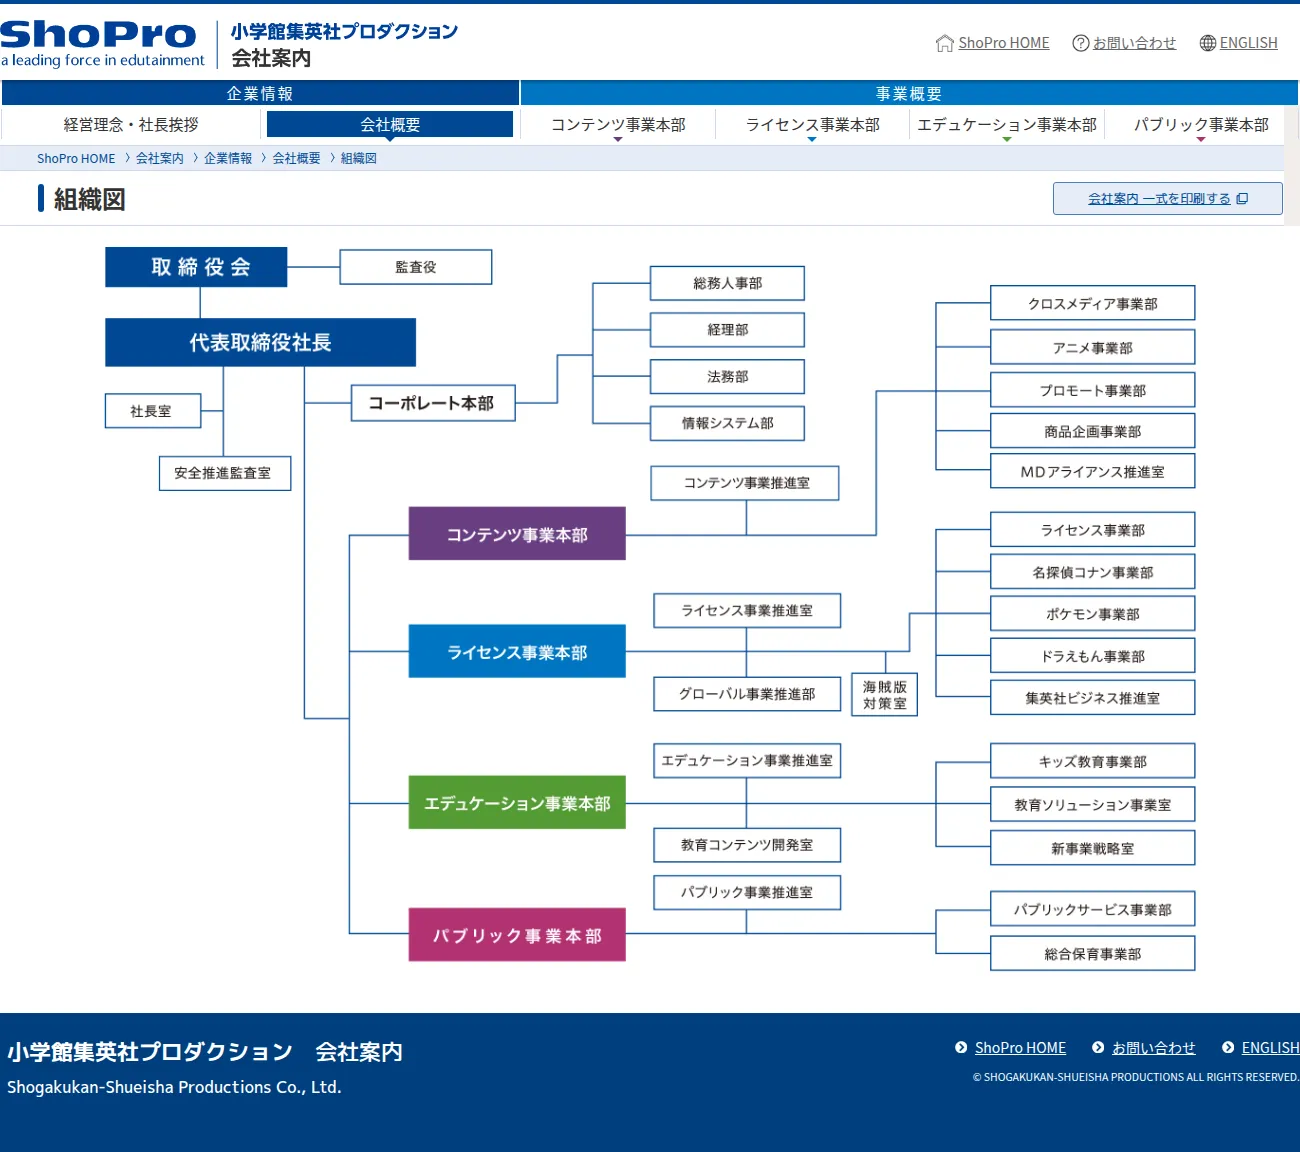Click the コンテンツ事業推進室 box
1300x1152 pixels.
tap(745, 483)
